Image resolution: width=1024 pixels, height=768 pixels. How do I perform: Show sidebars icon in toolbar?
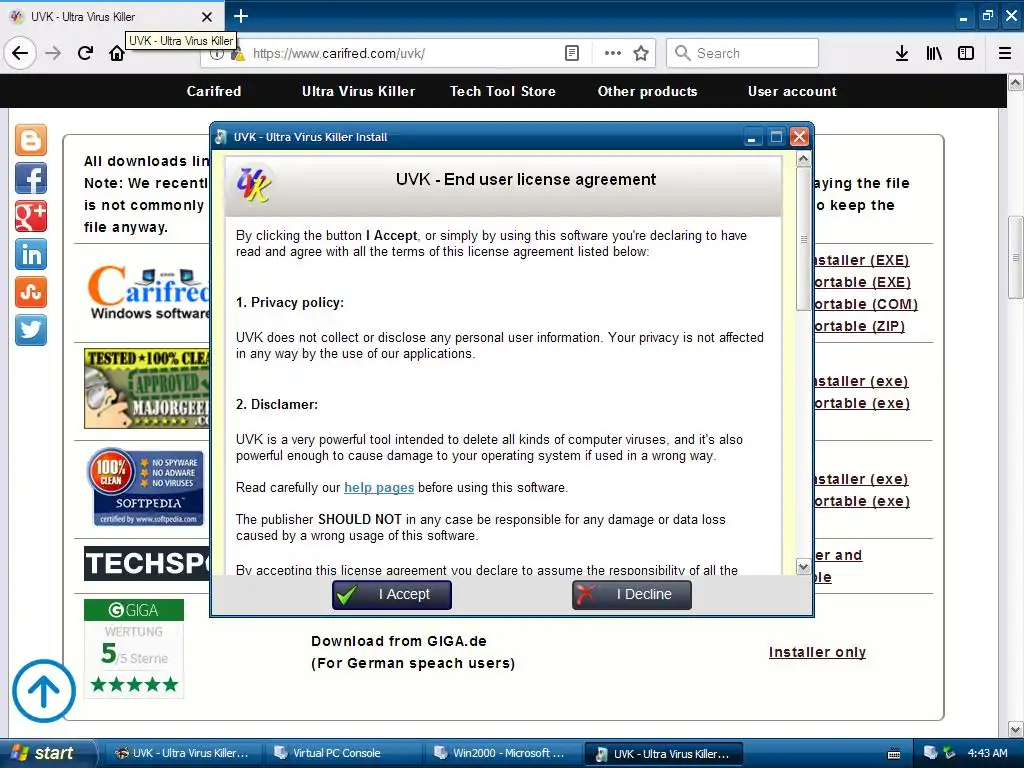(x=966, y=53)
